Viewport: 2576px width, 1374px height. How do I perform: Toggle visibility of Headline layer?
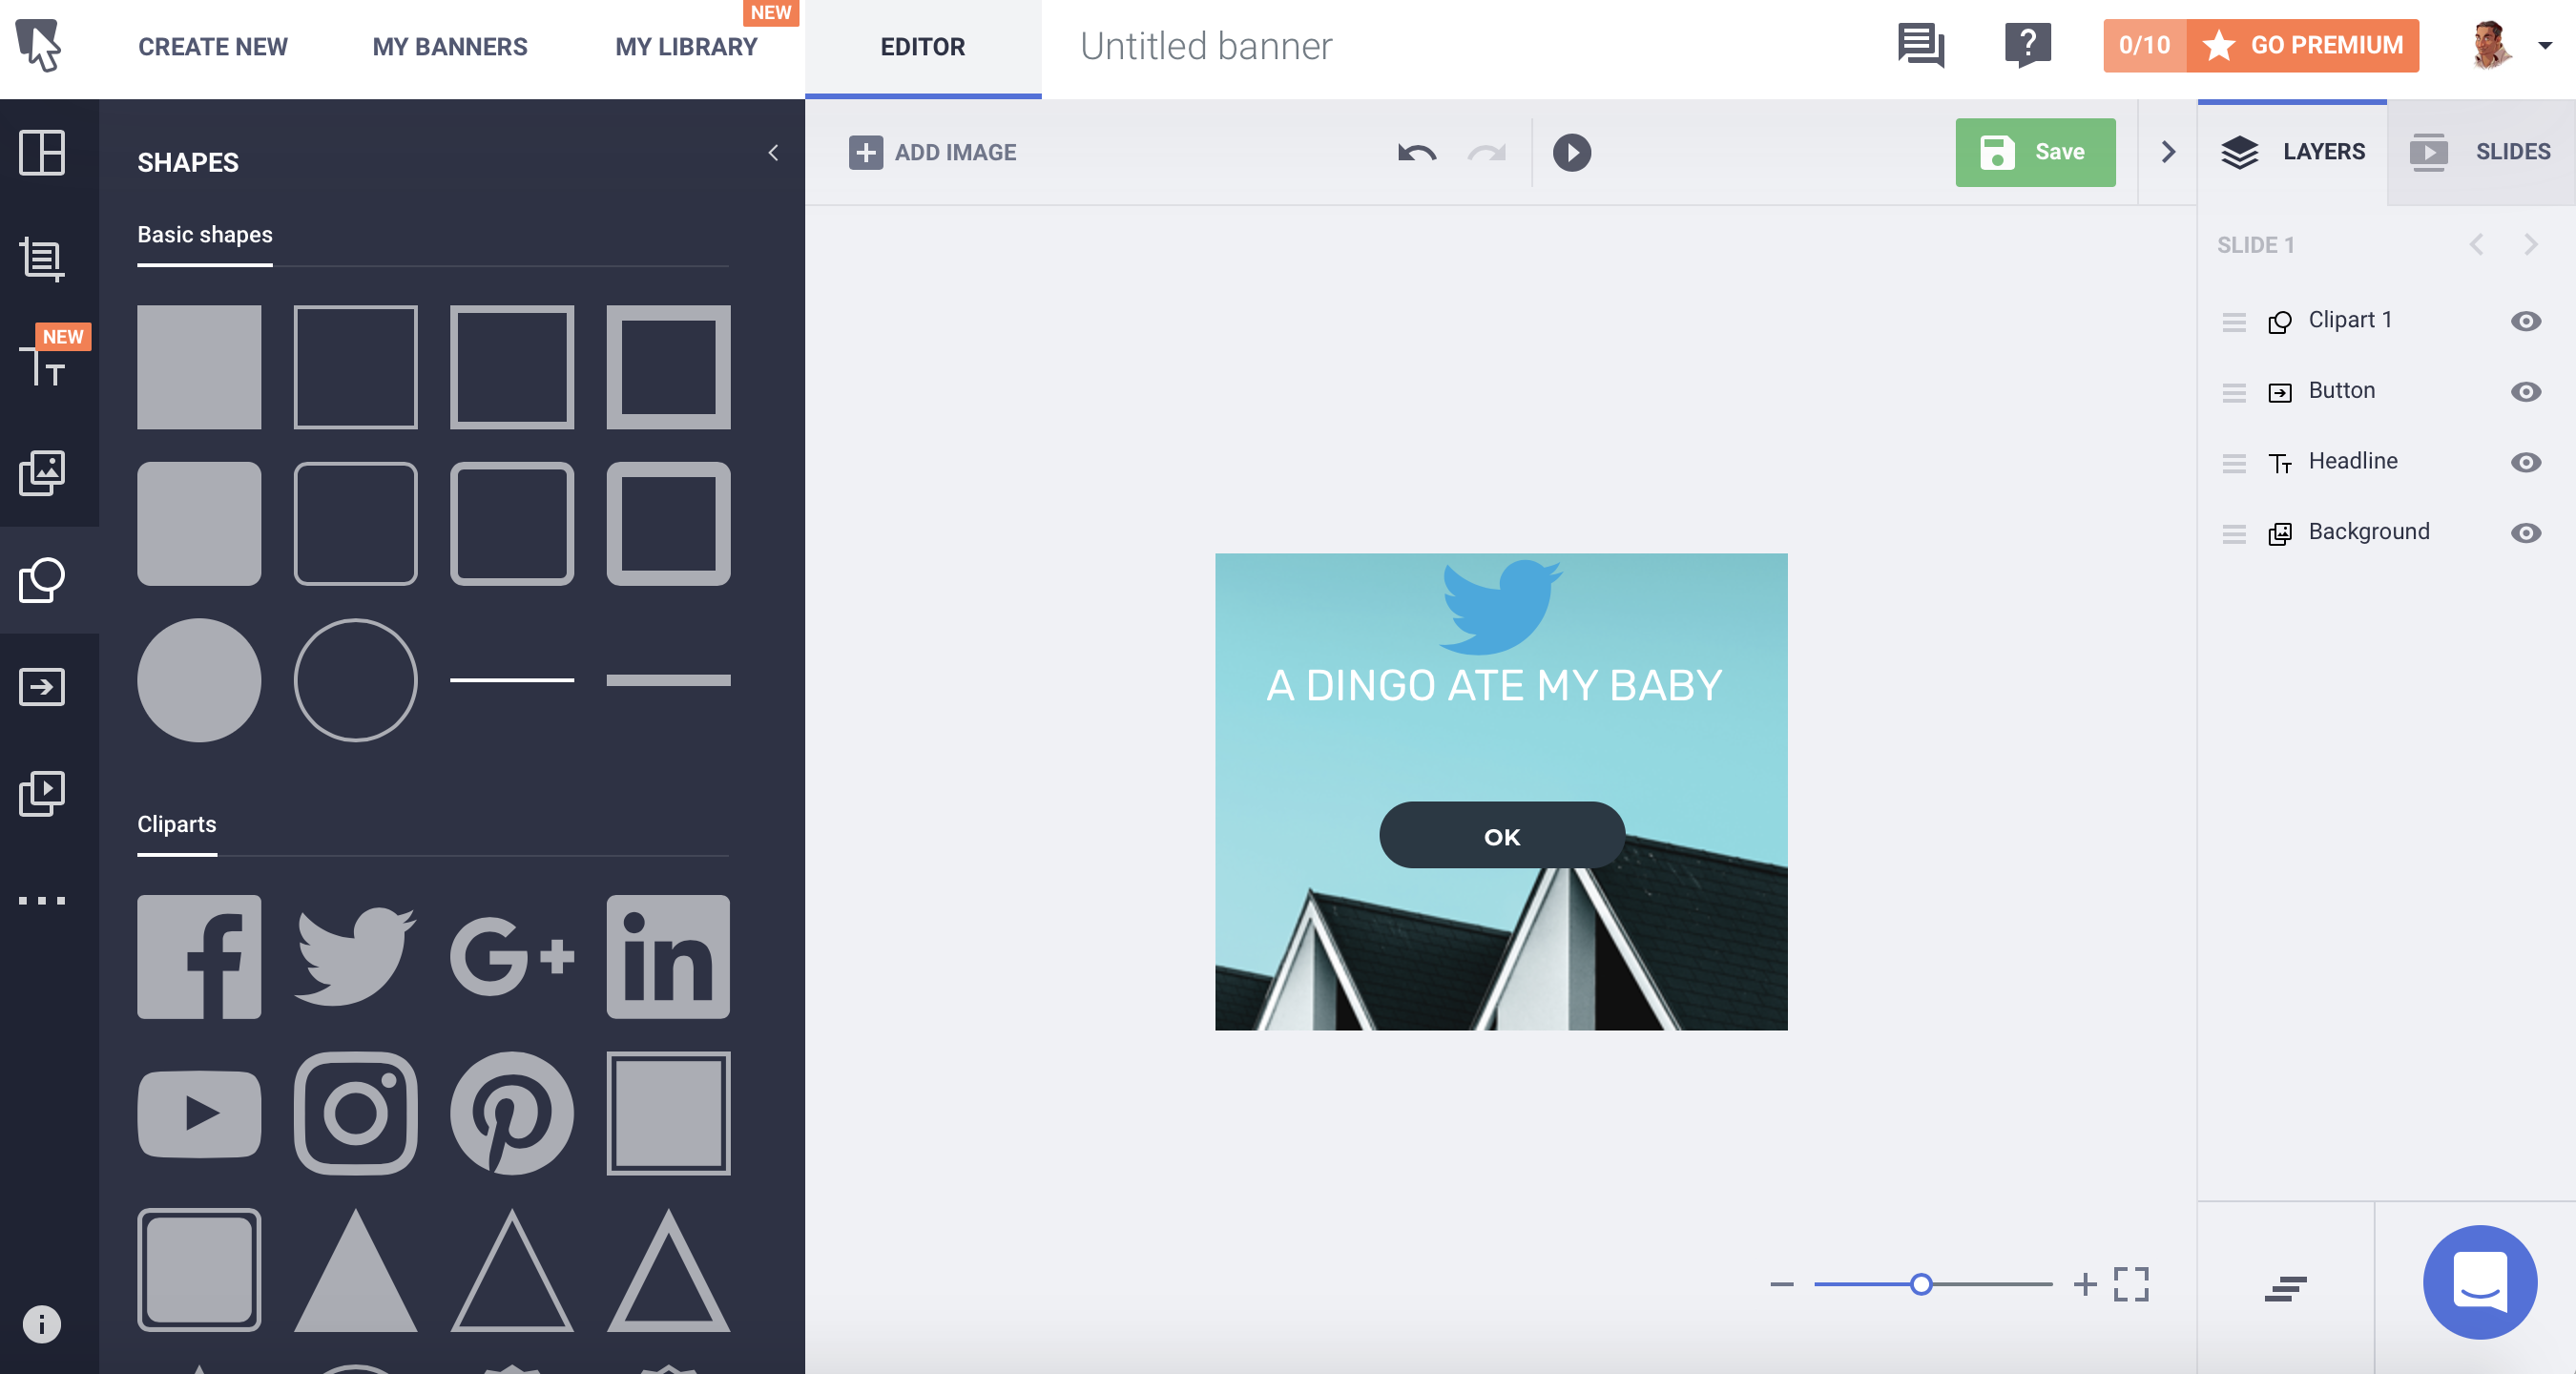click(2525, 462)
